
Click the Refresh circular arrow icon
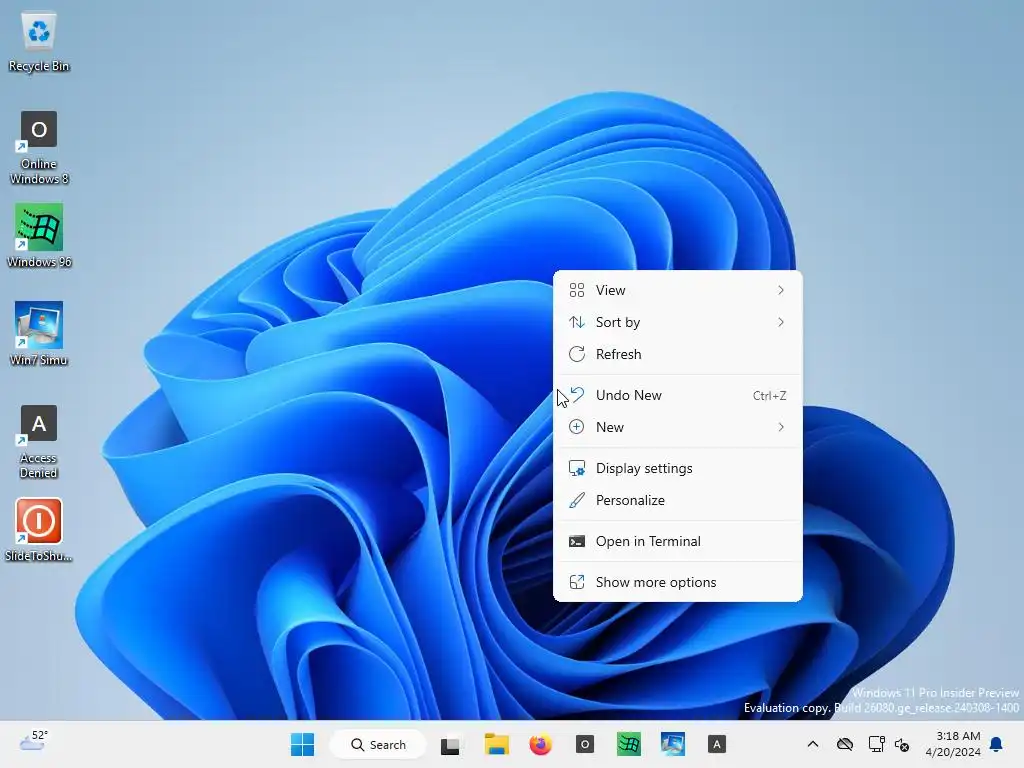click(577, 354)
